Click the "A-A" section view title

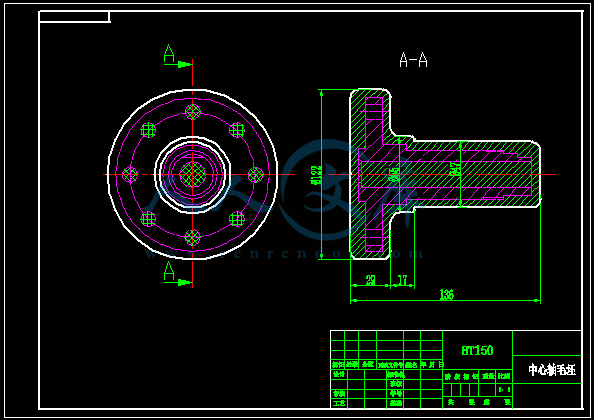tap(413, 60)
